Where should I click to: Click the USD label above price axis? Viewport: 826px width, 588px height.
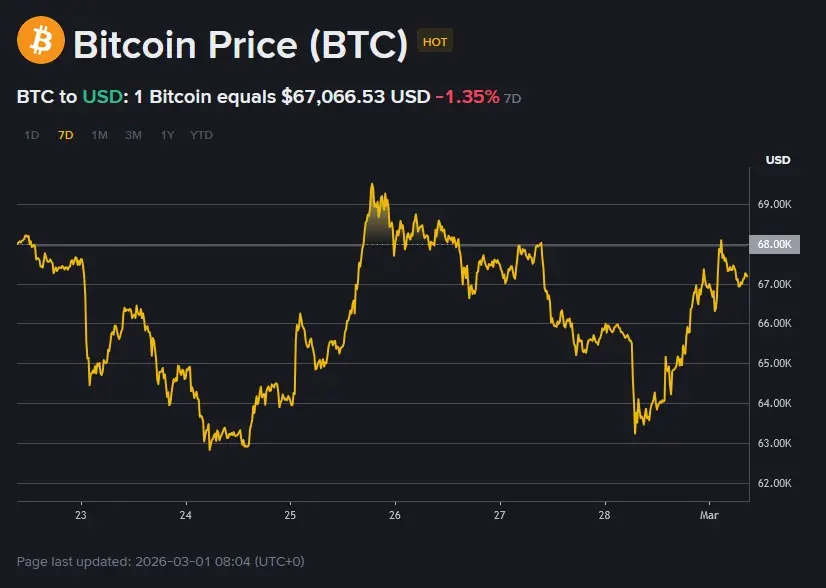click(777, 160)
